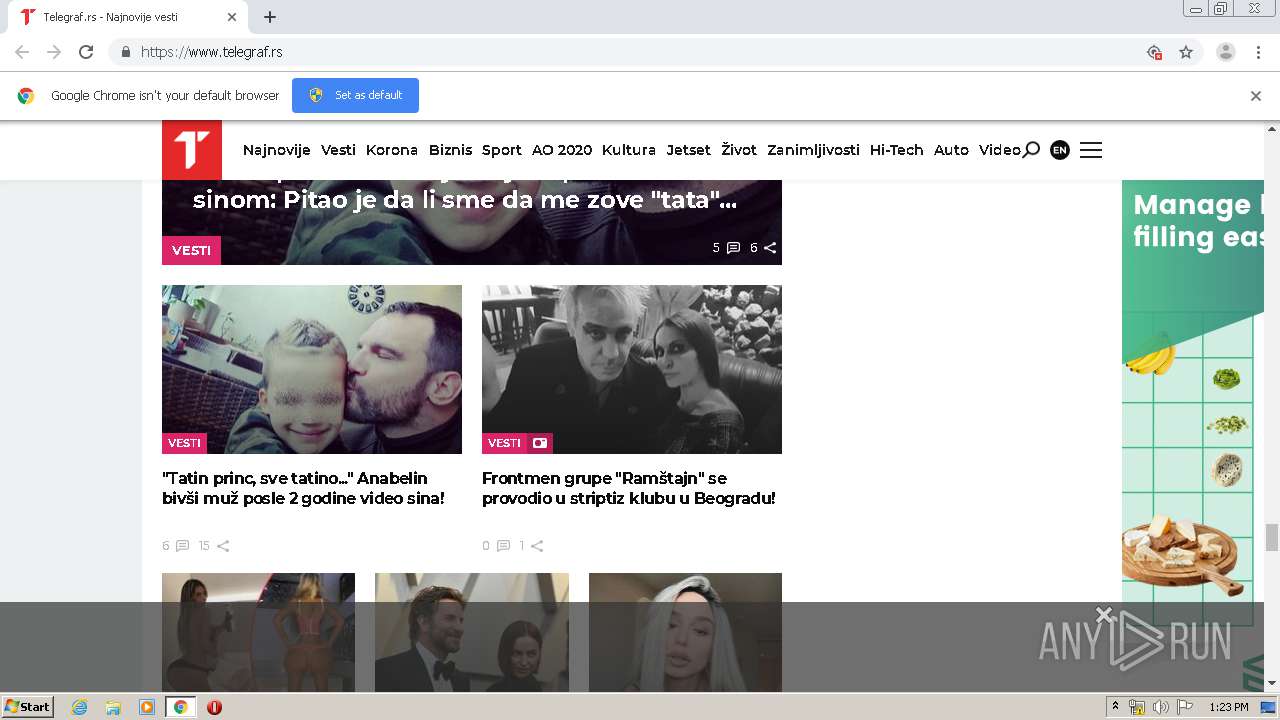This screenshot has width=1280, height=720.
Task: Switch language with the EN icon
Action: [x=1060, y=150]
